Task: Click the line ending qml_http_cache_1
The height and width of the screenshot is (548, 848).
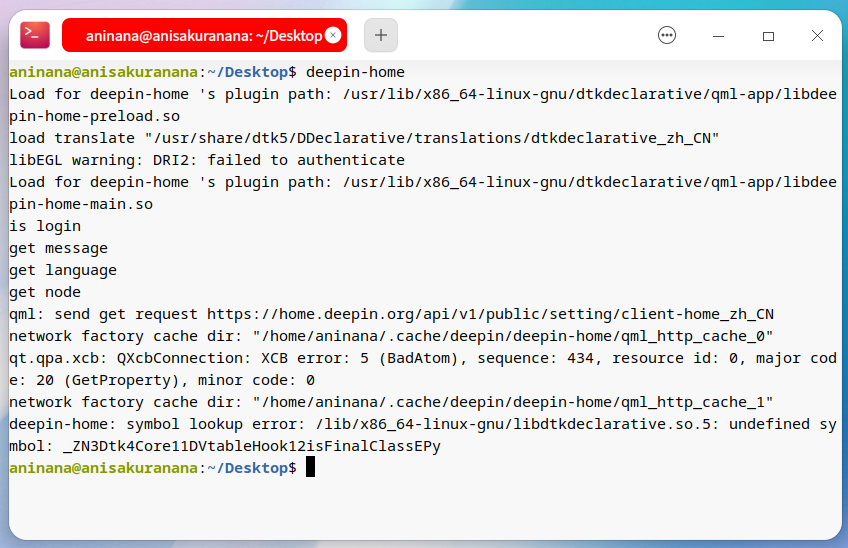Action: tap(391, 402)
